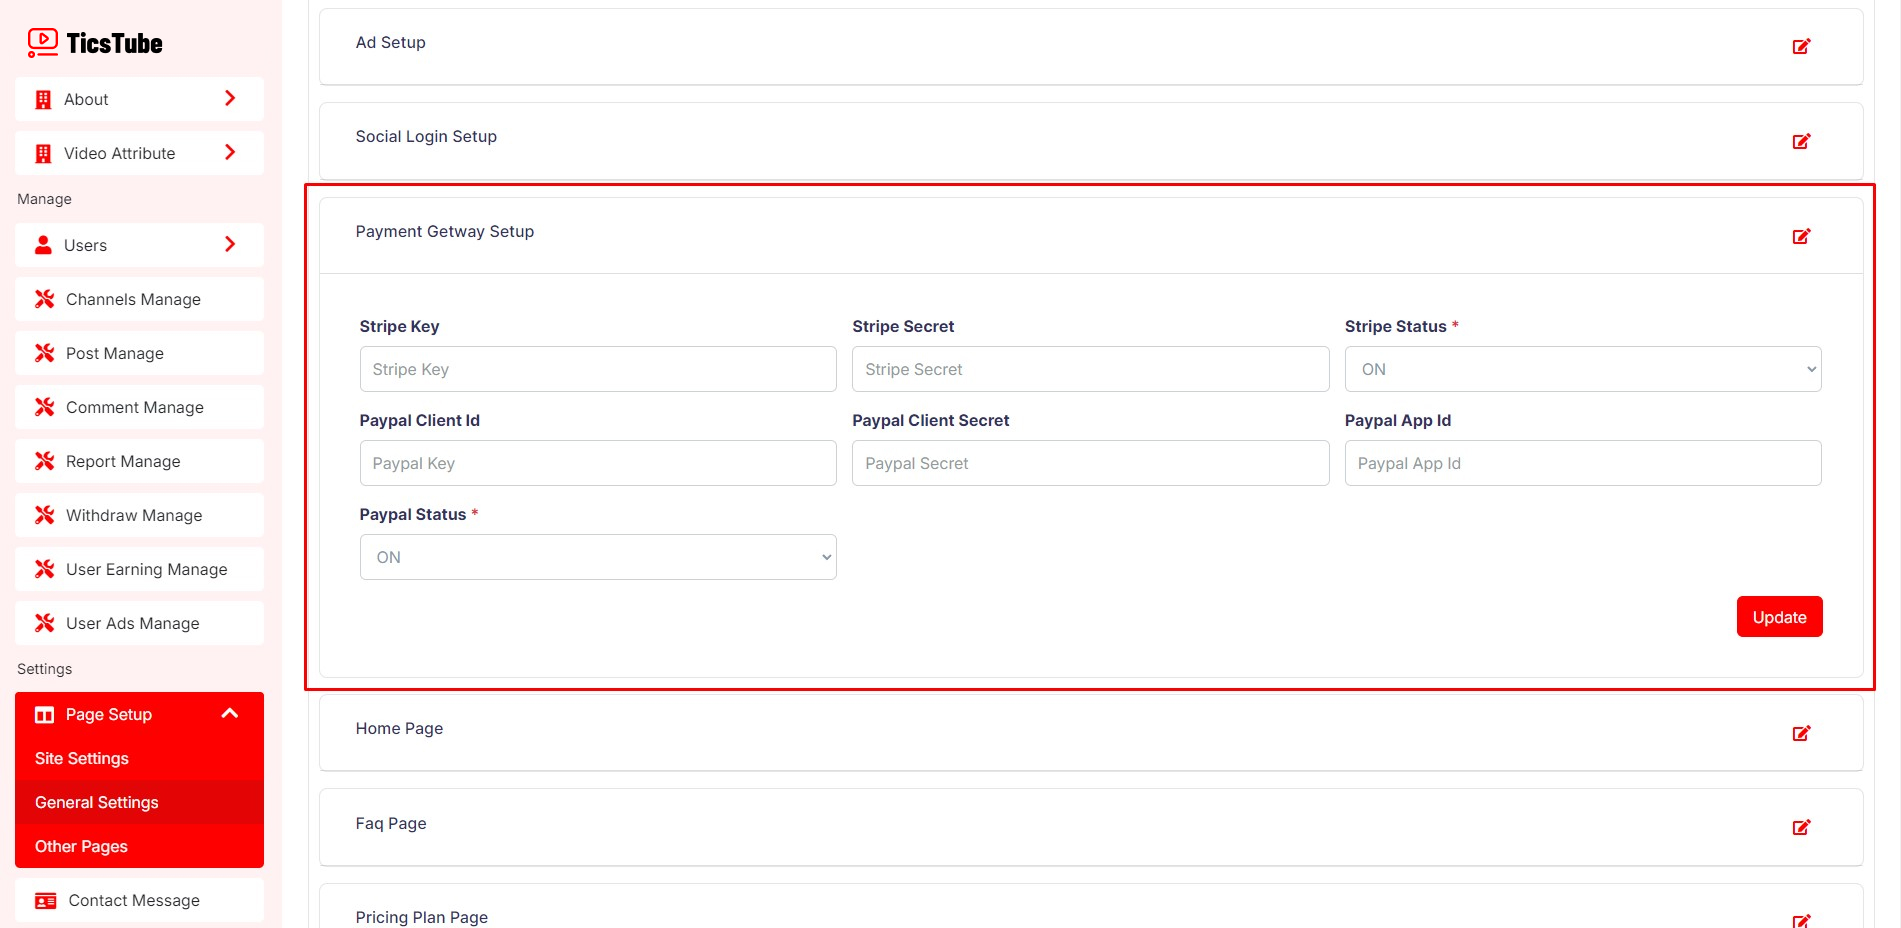Expand the Users menu chevron

coord(230,245)
